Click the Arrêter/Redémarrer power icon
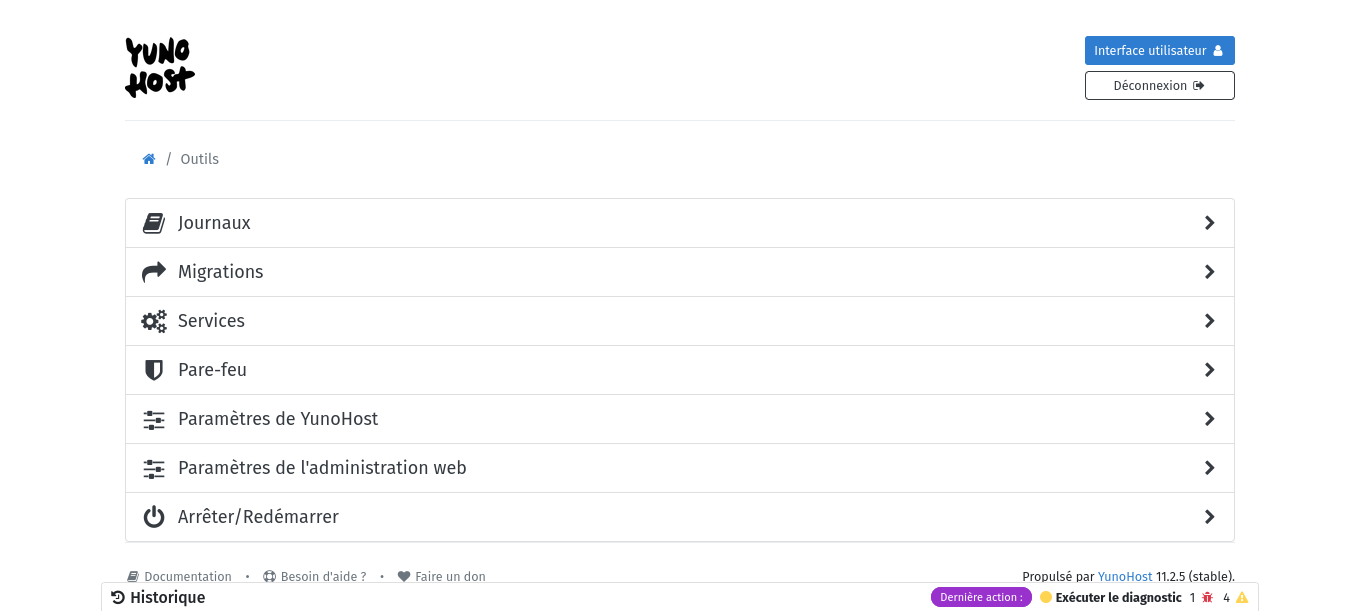The width and height of the screenshot is (1359, 611). click(x=153, y=517)
